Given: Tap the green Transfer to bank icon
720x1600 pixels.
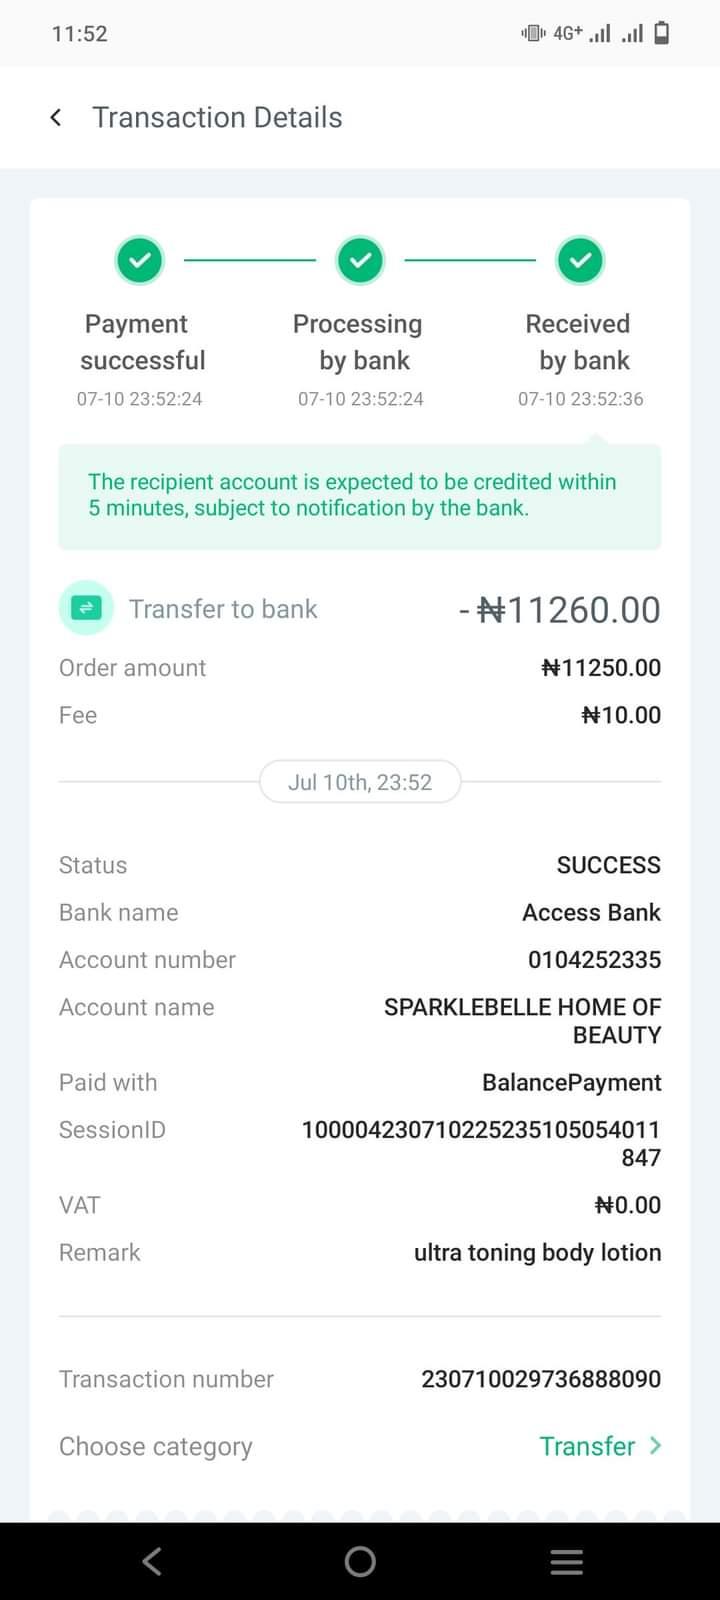Looking at the screenshot, I should [x=86, y=608].
